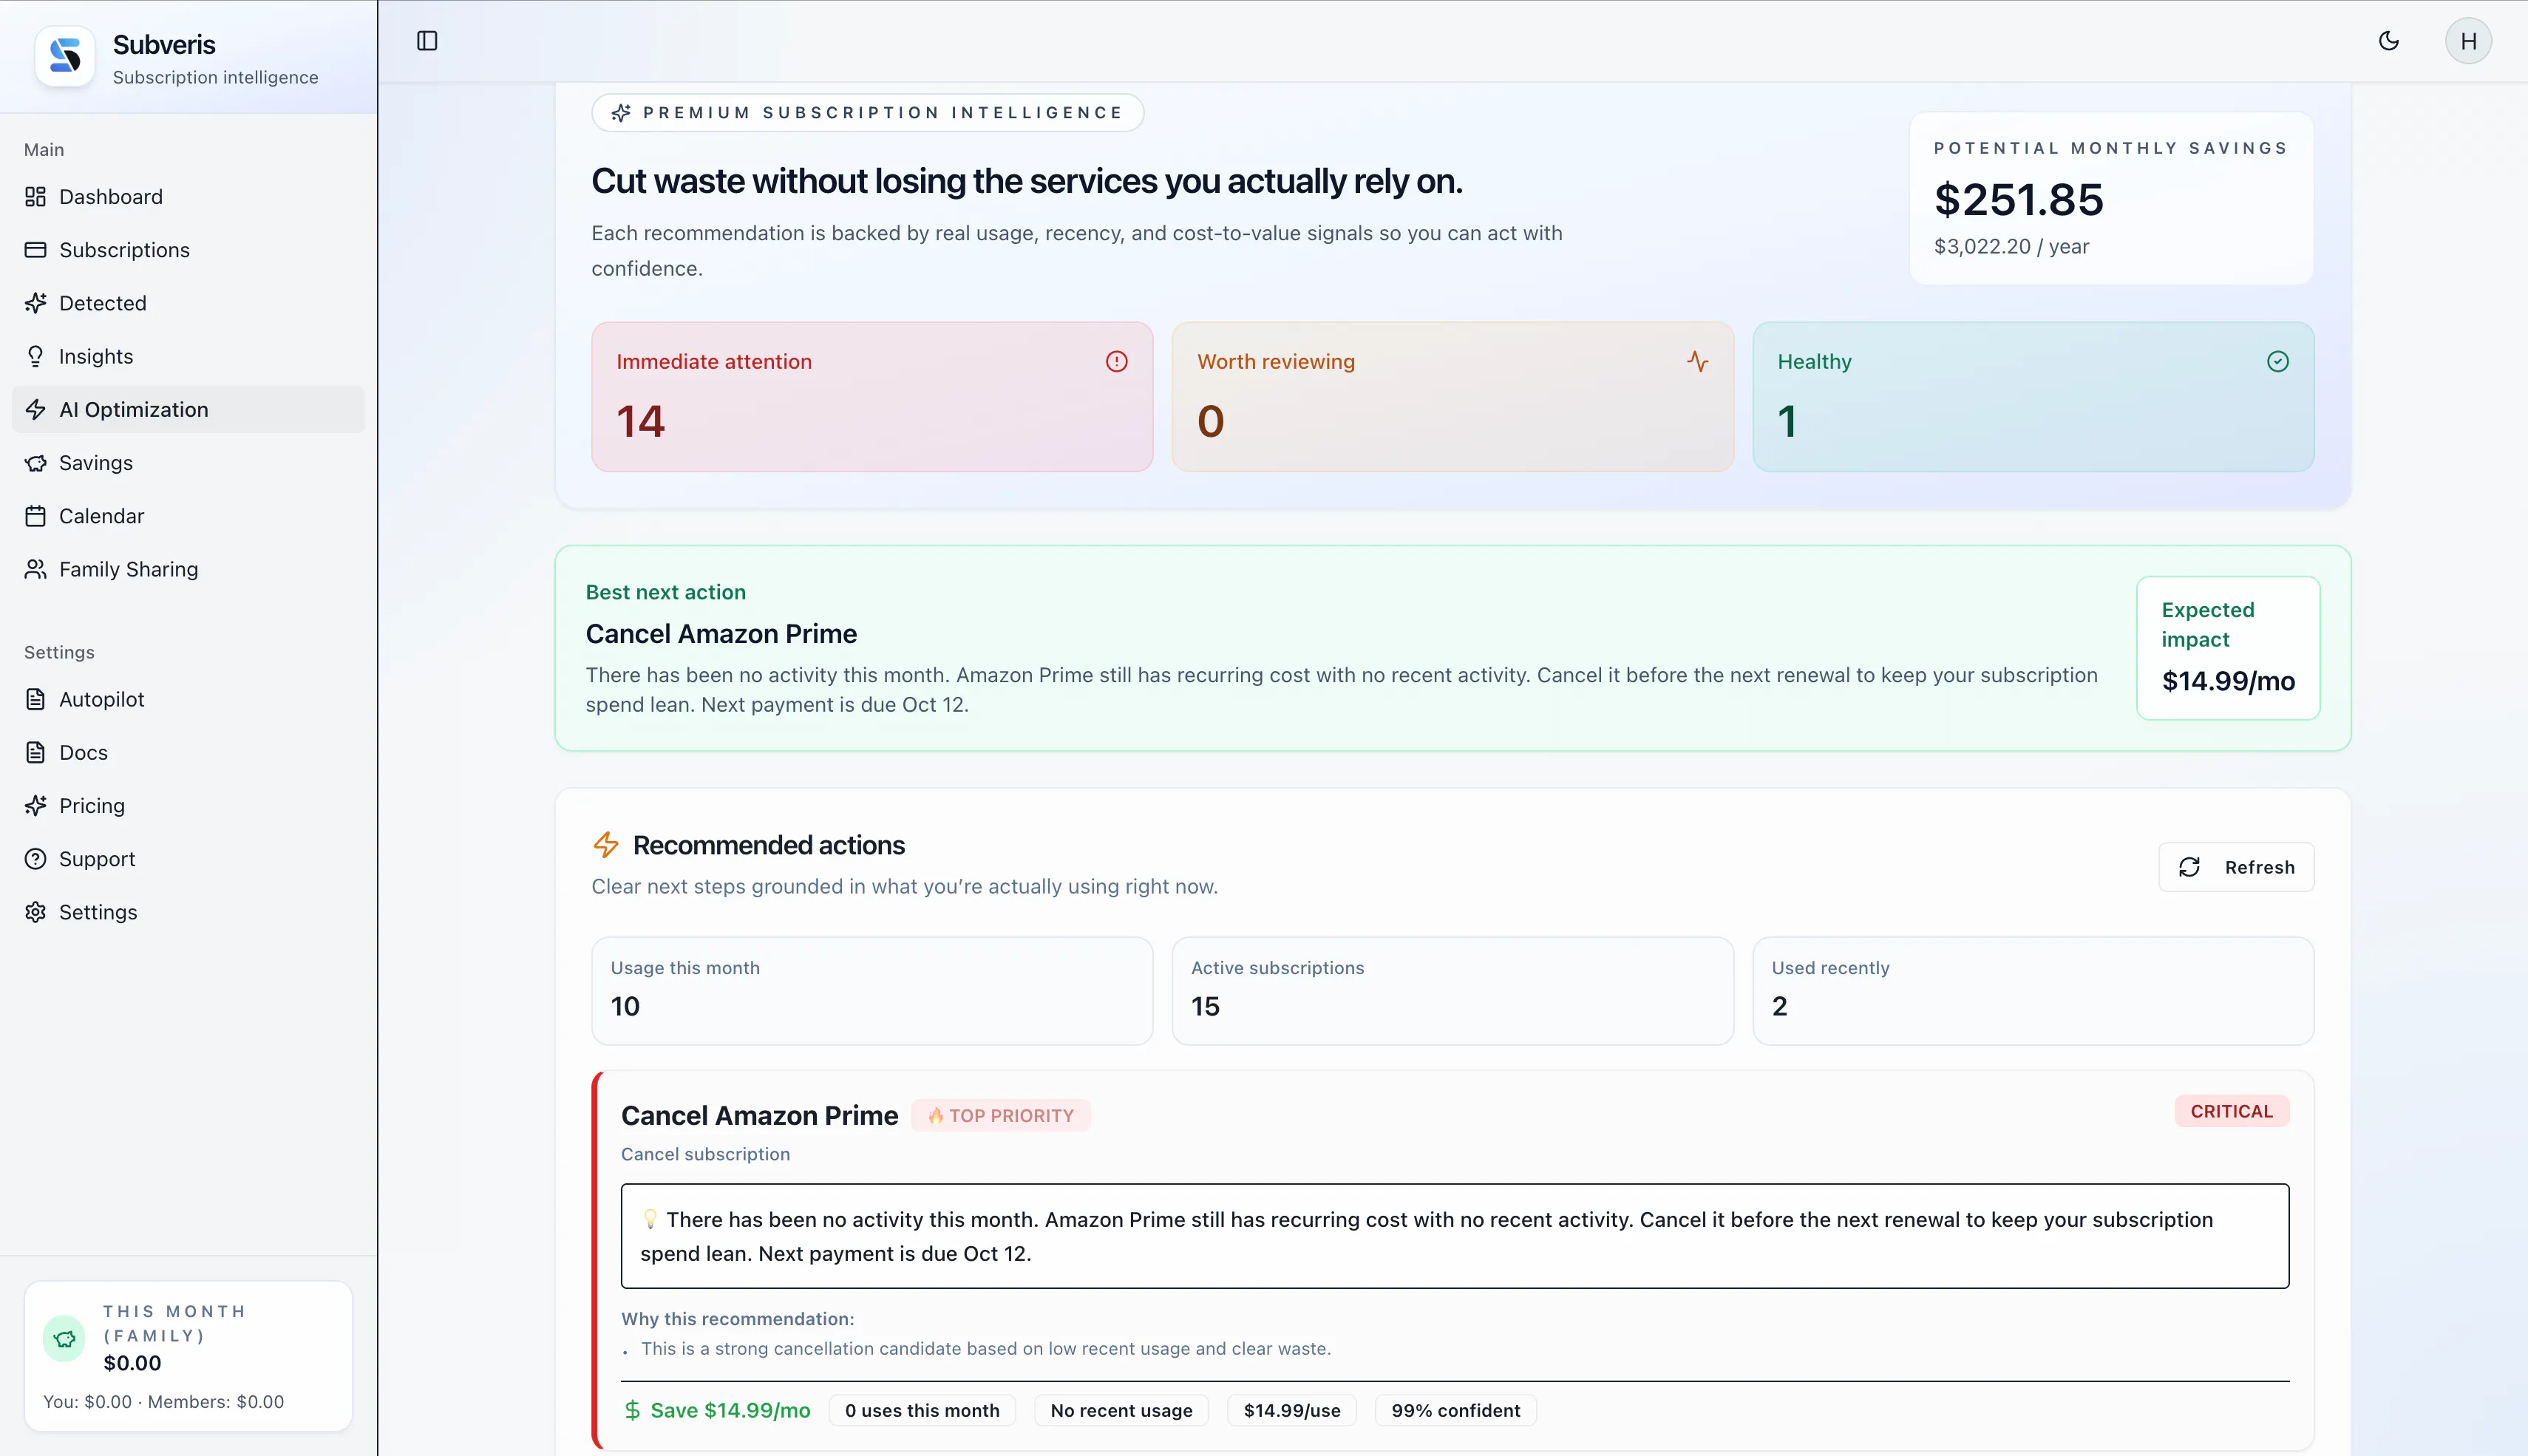This screenshot has width=2528, height=1456.
Task: Open the Dashboard page
Action: pyautogui.click(x=188, y=197)
